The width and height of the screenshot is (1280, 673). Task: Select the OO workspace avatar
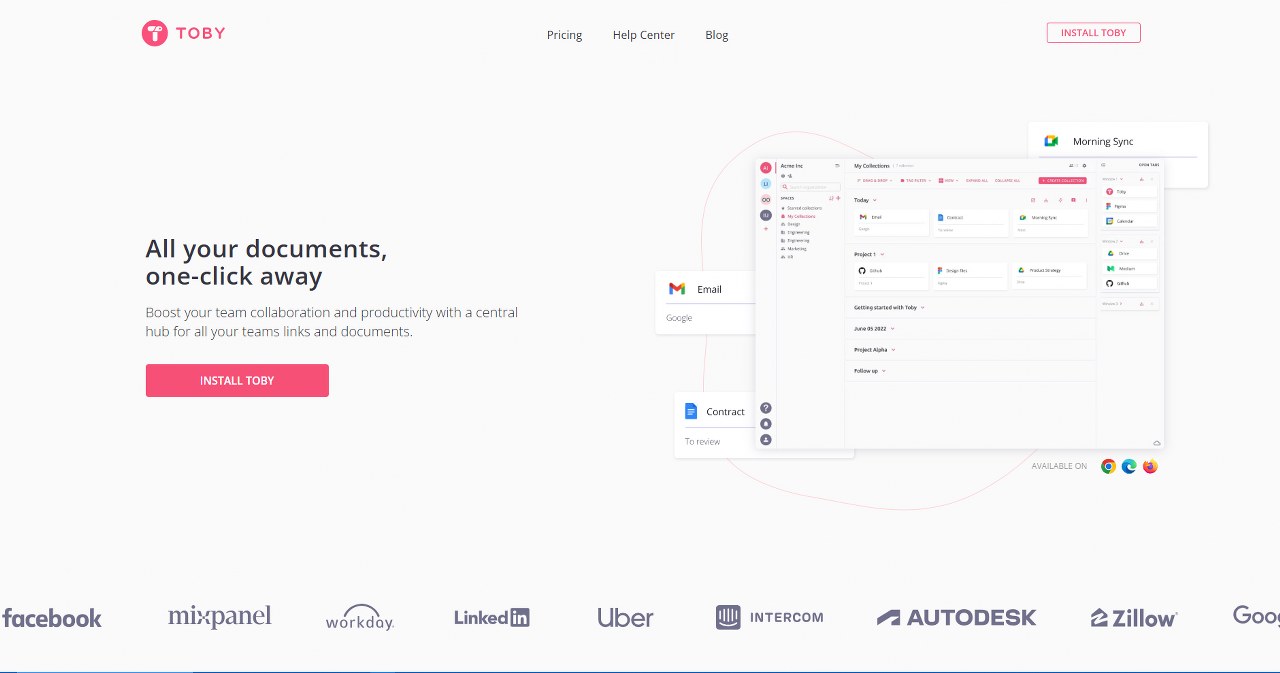tap(766, 200)
